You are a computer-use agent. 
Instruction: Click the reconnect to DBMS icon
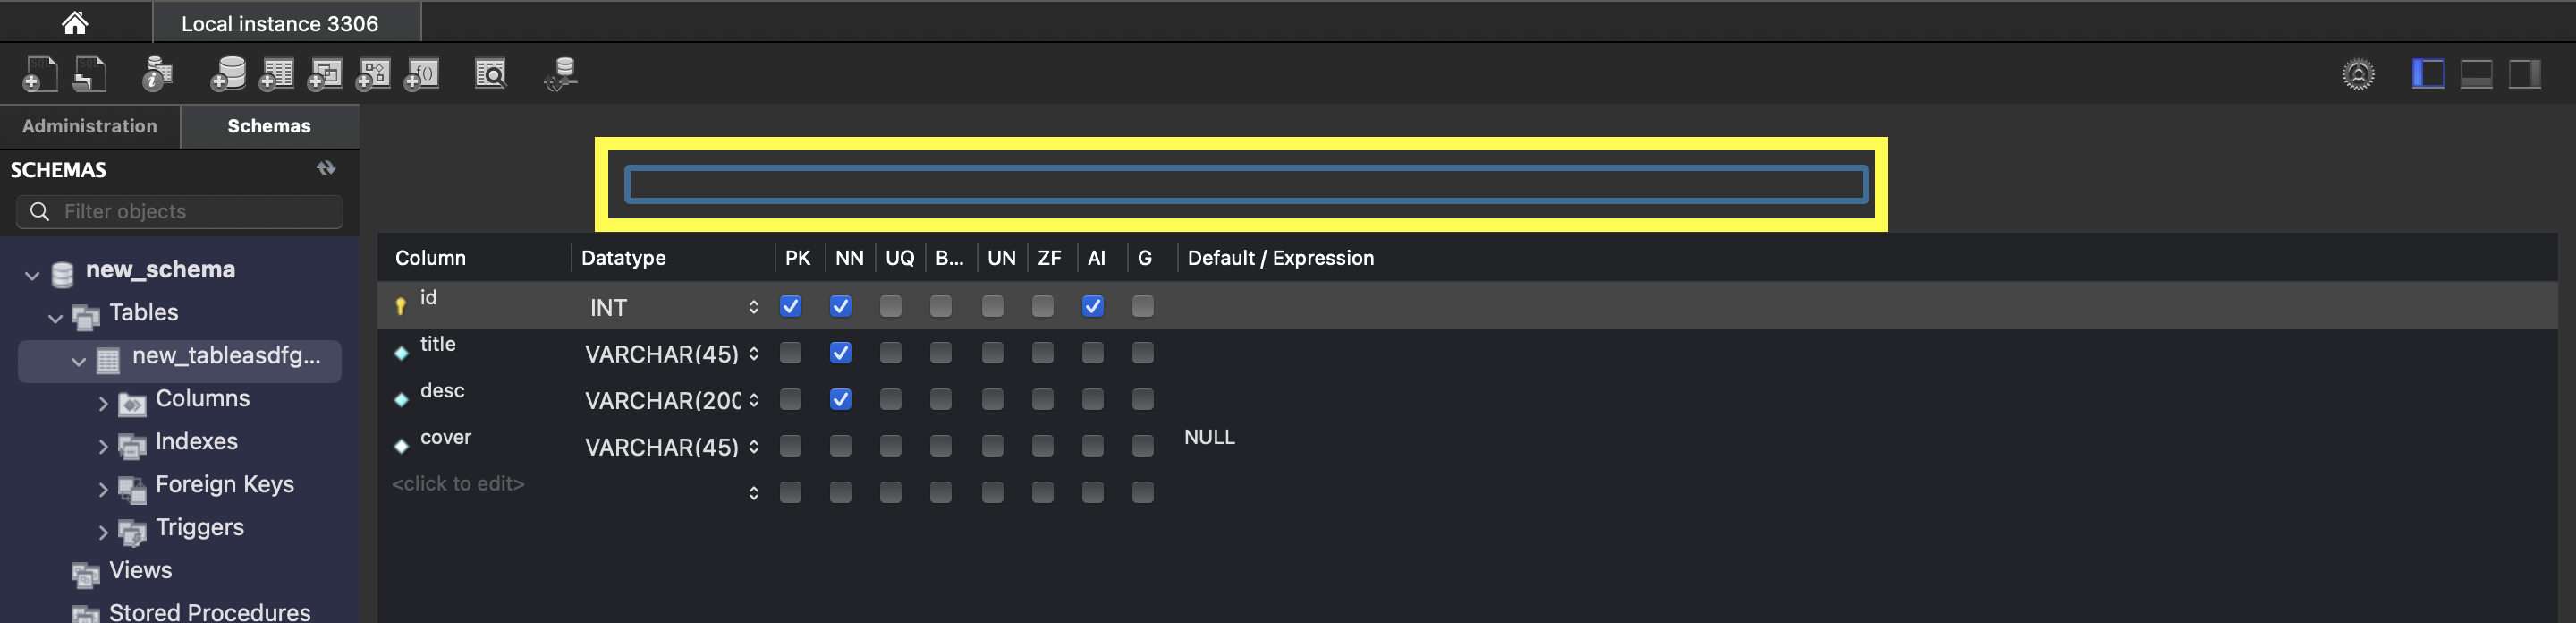(x=561, y=74)
